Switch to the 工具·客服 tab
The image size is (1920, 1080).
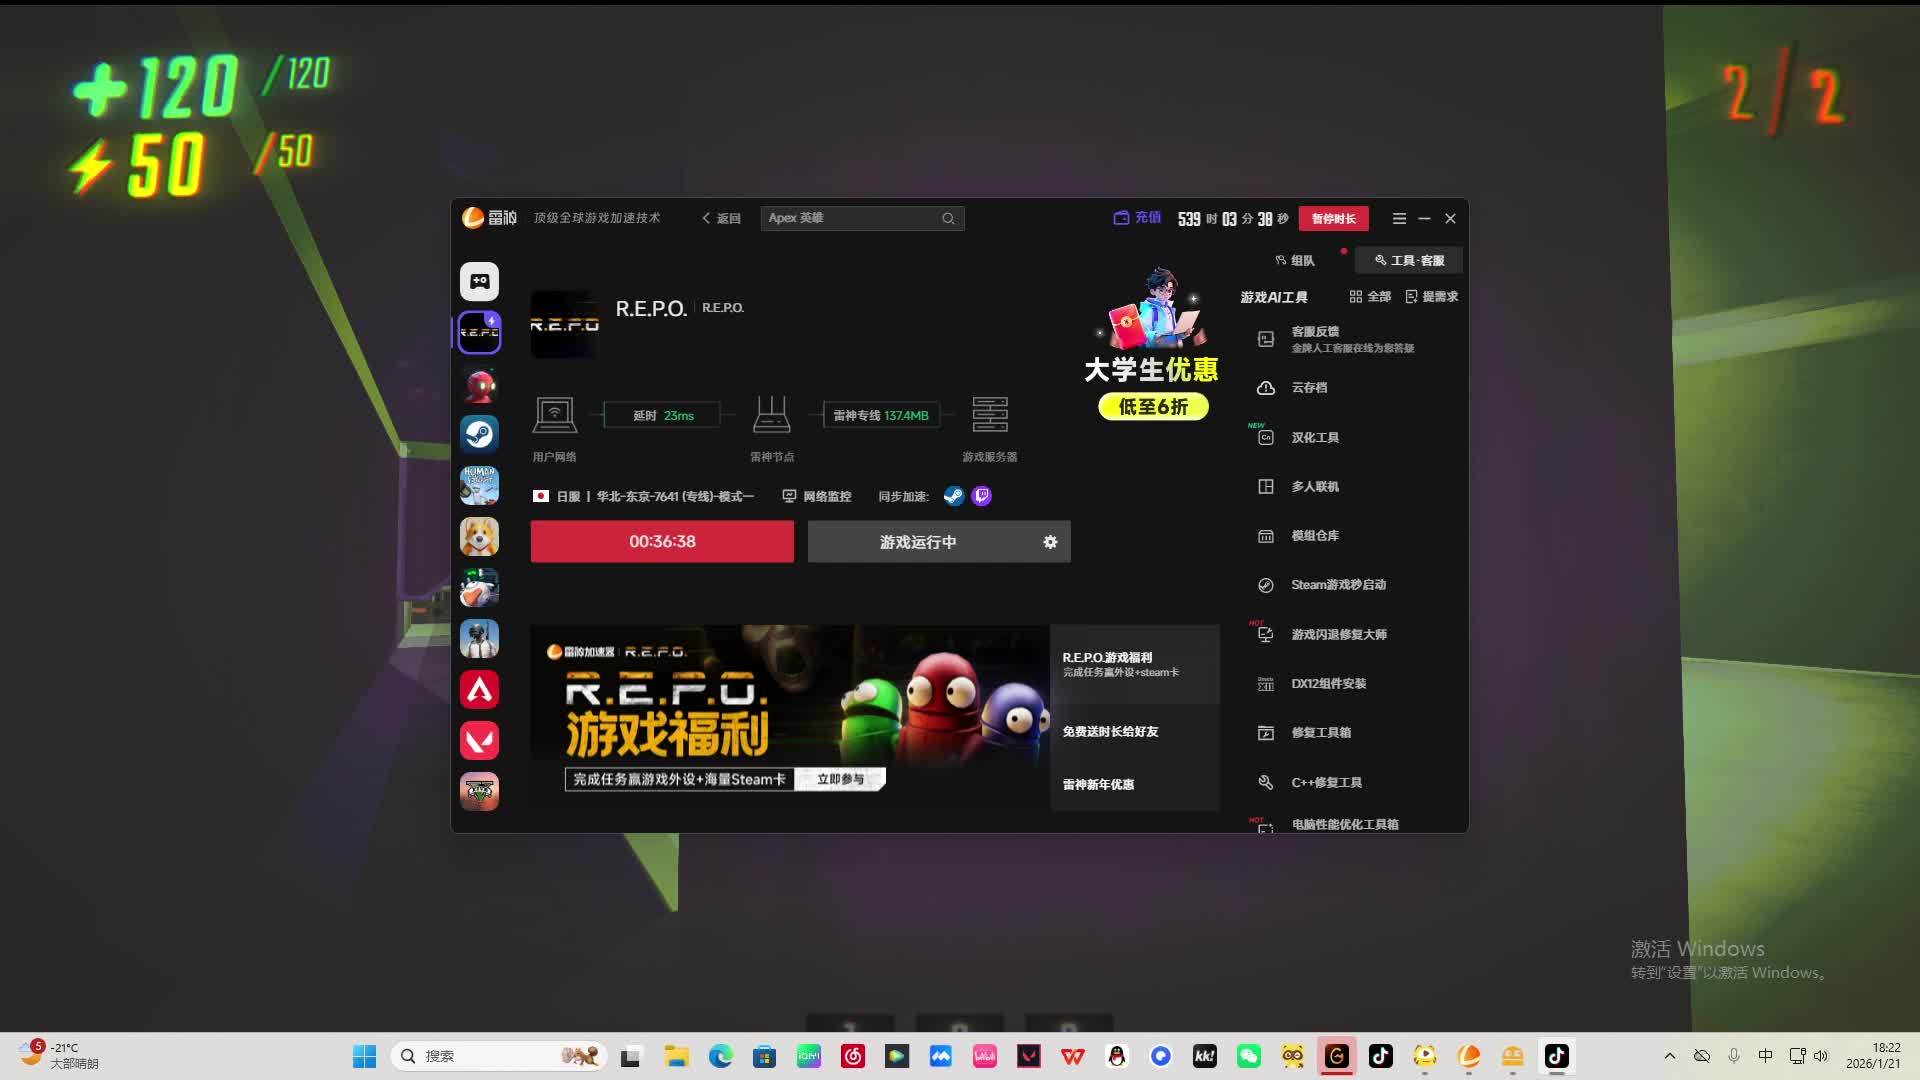click(x=1409, y=261)
